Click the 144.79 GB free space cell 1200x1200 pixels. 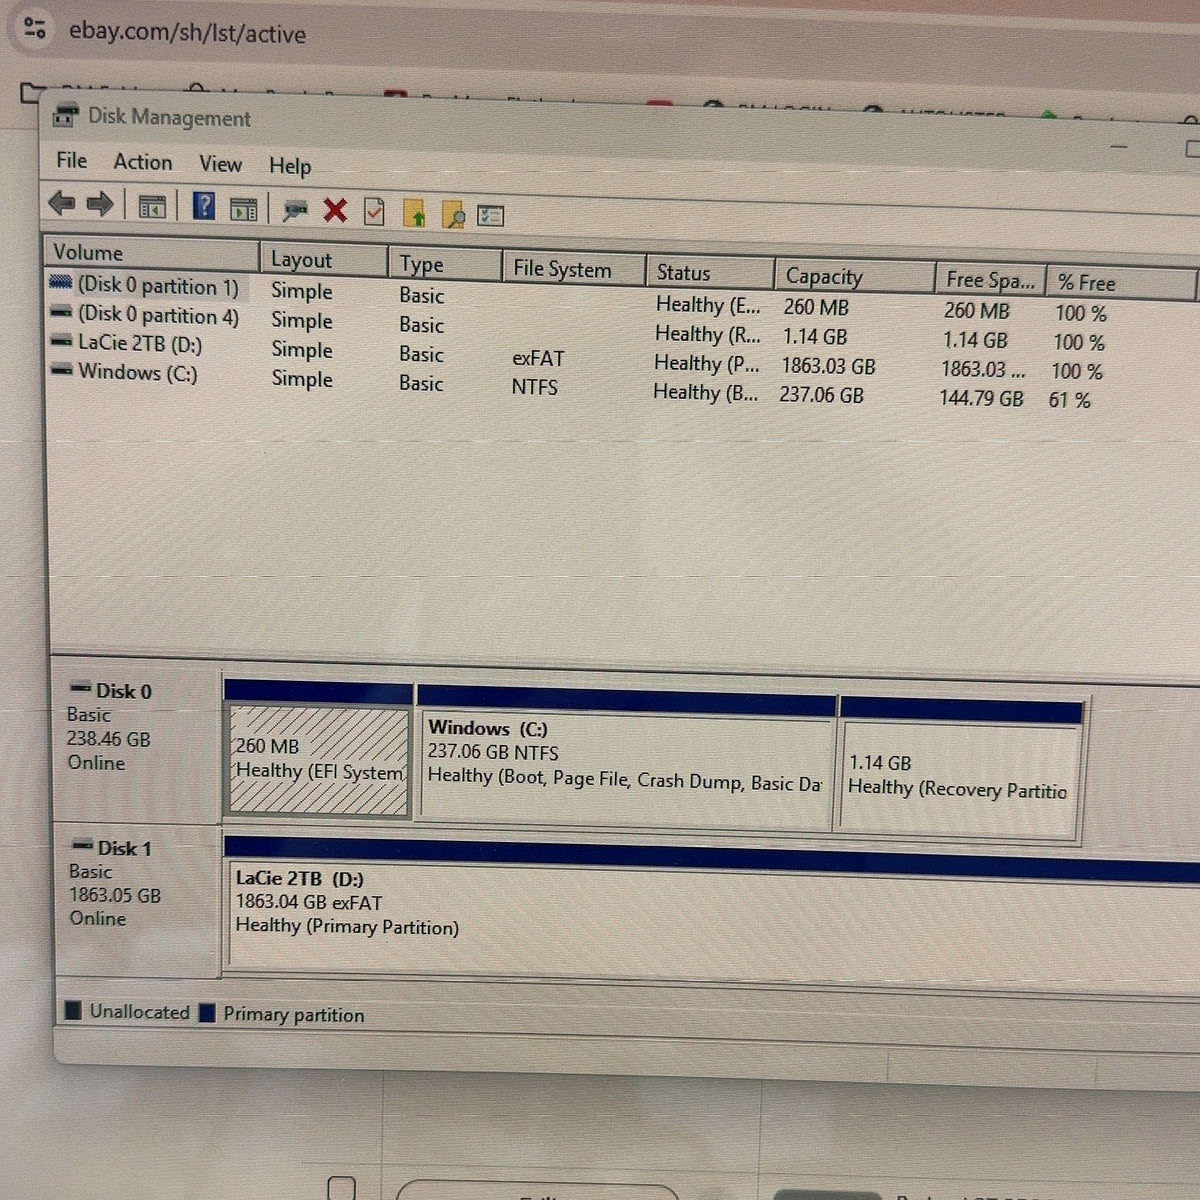982,398
